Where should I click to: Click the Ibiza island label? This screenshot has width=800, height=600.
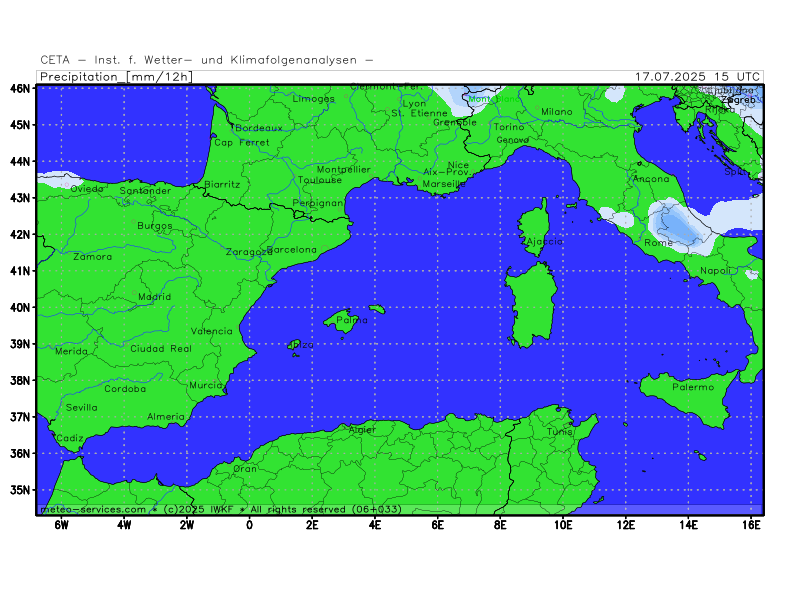pos(302,344)
